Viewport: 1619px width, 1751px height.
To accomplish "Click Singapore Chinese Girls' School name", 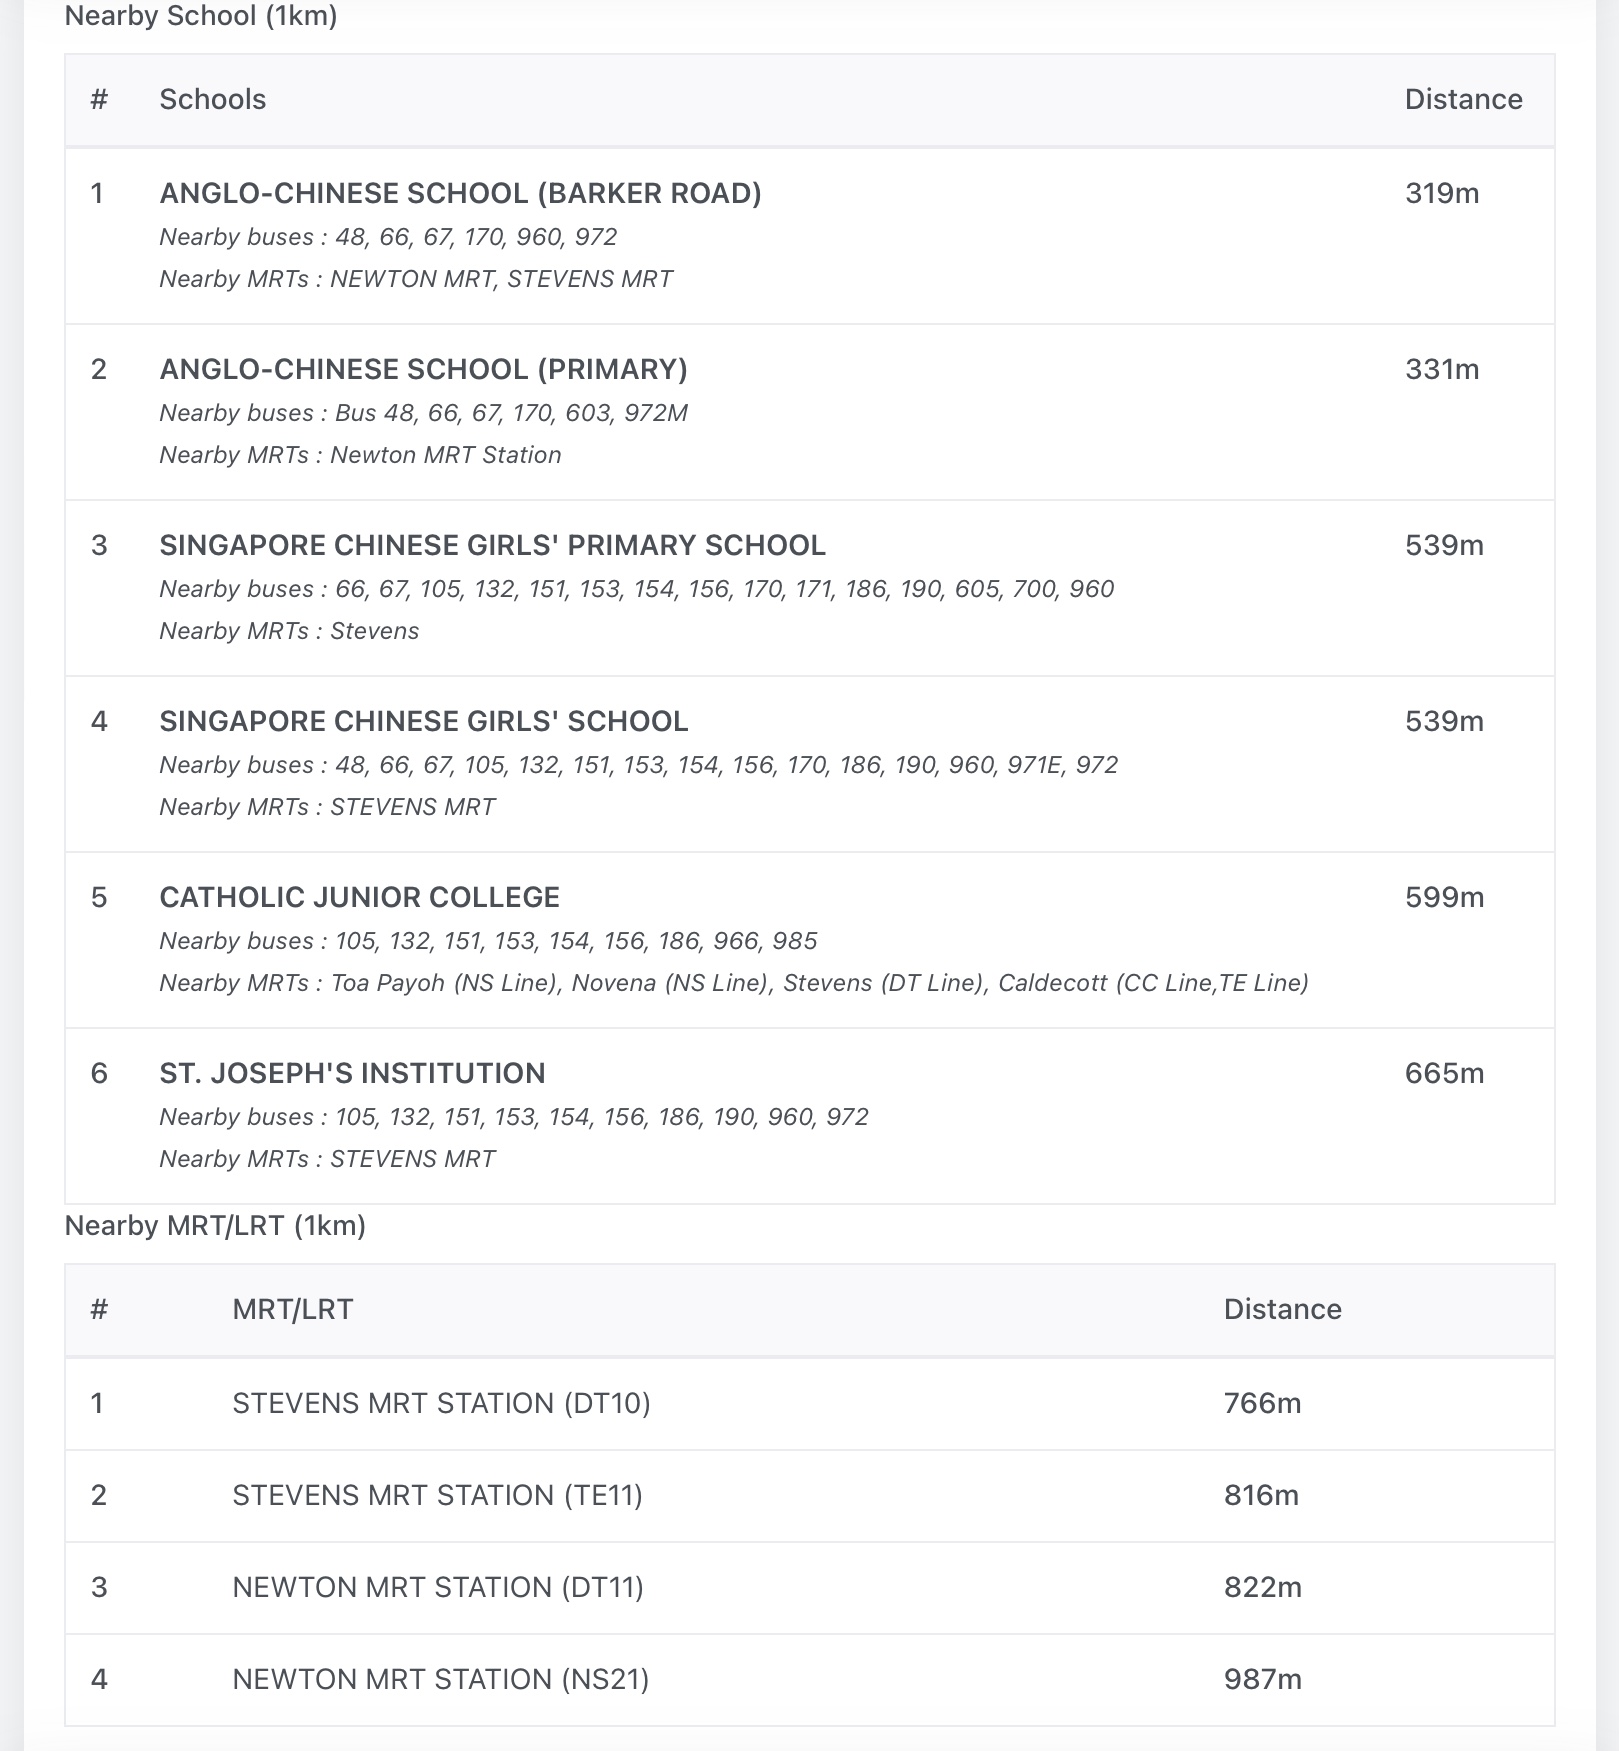I will tap(423, 721).
